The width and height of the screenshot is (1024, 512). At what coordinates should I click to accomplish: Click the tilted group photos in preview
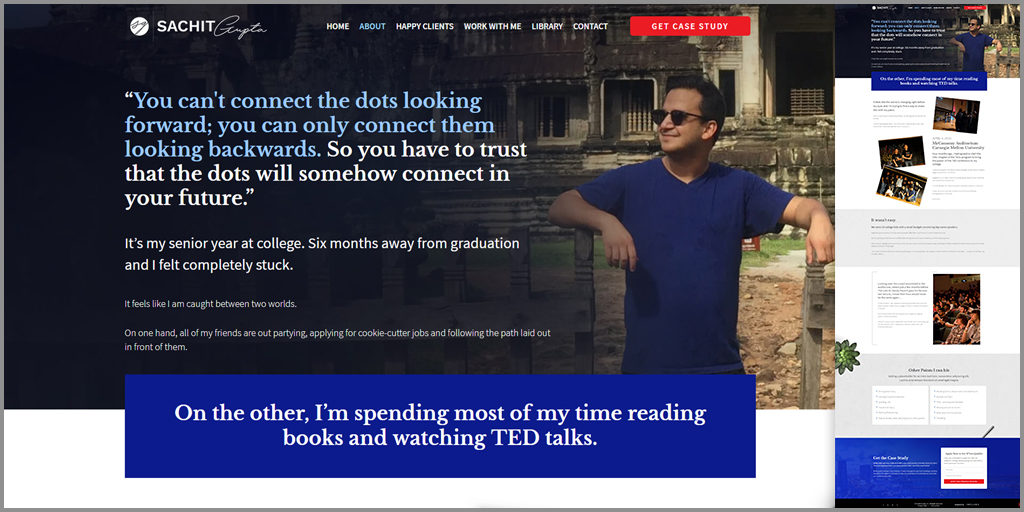click(x=901, y=170)
